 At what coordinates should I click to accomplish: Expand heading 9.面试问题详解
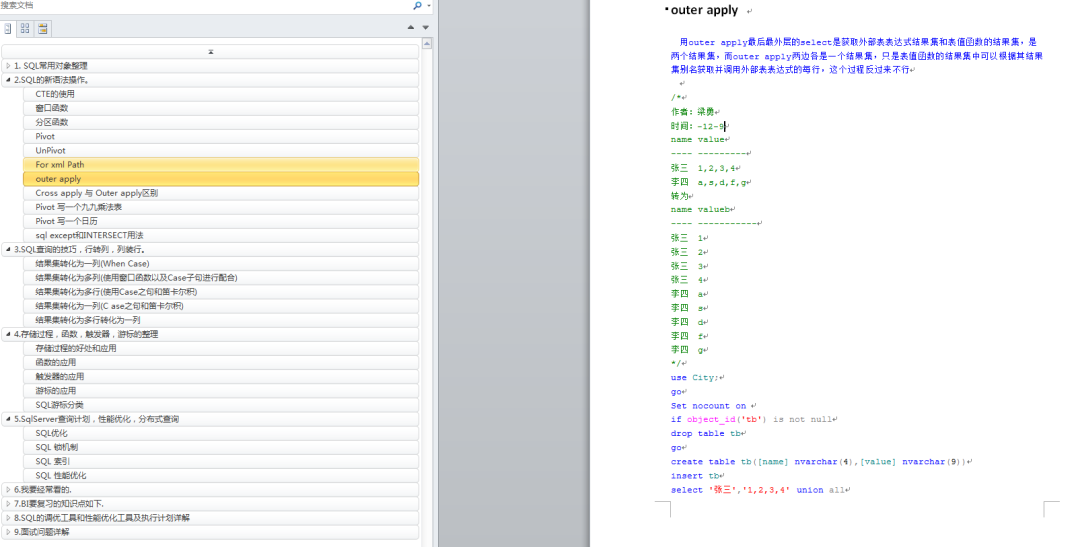pos(8,532)
